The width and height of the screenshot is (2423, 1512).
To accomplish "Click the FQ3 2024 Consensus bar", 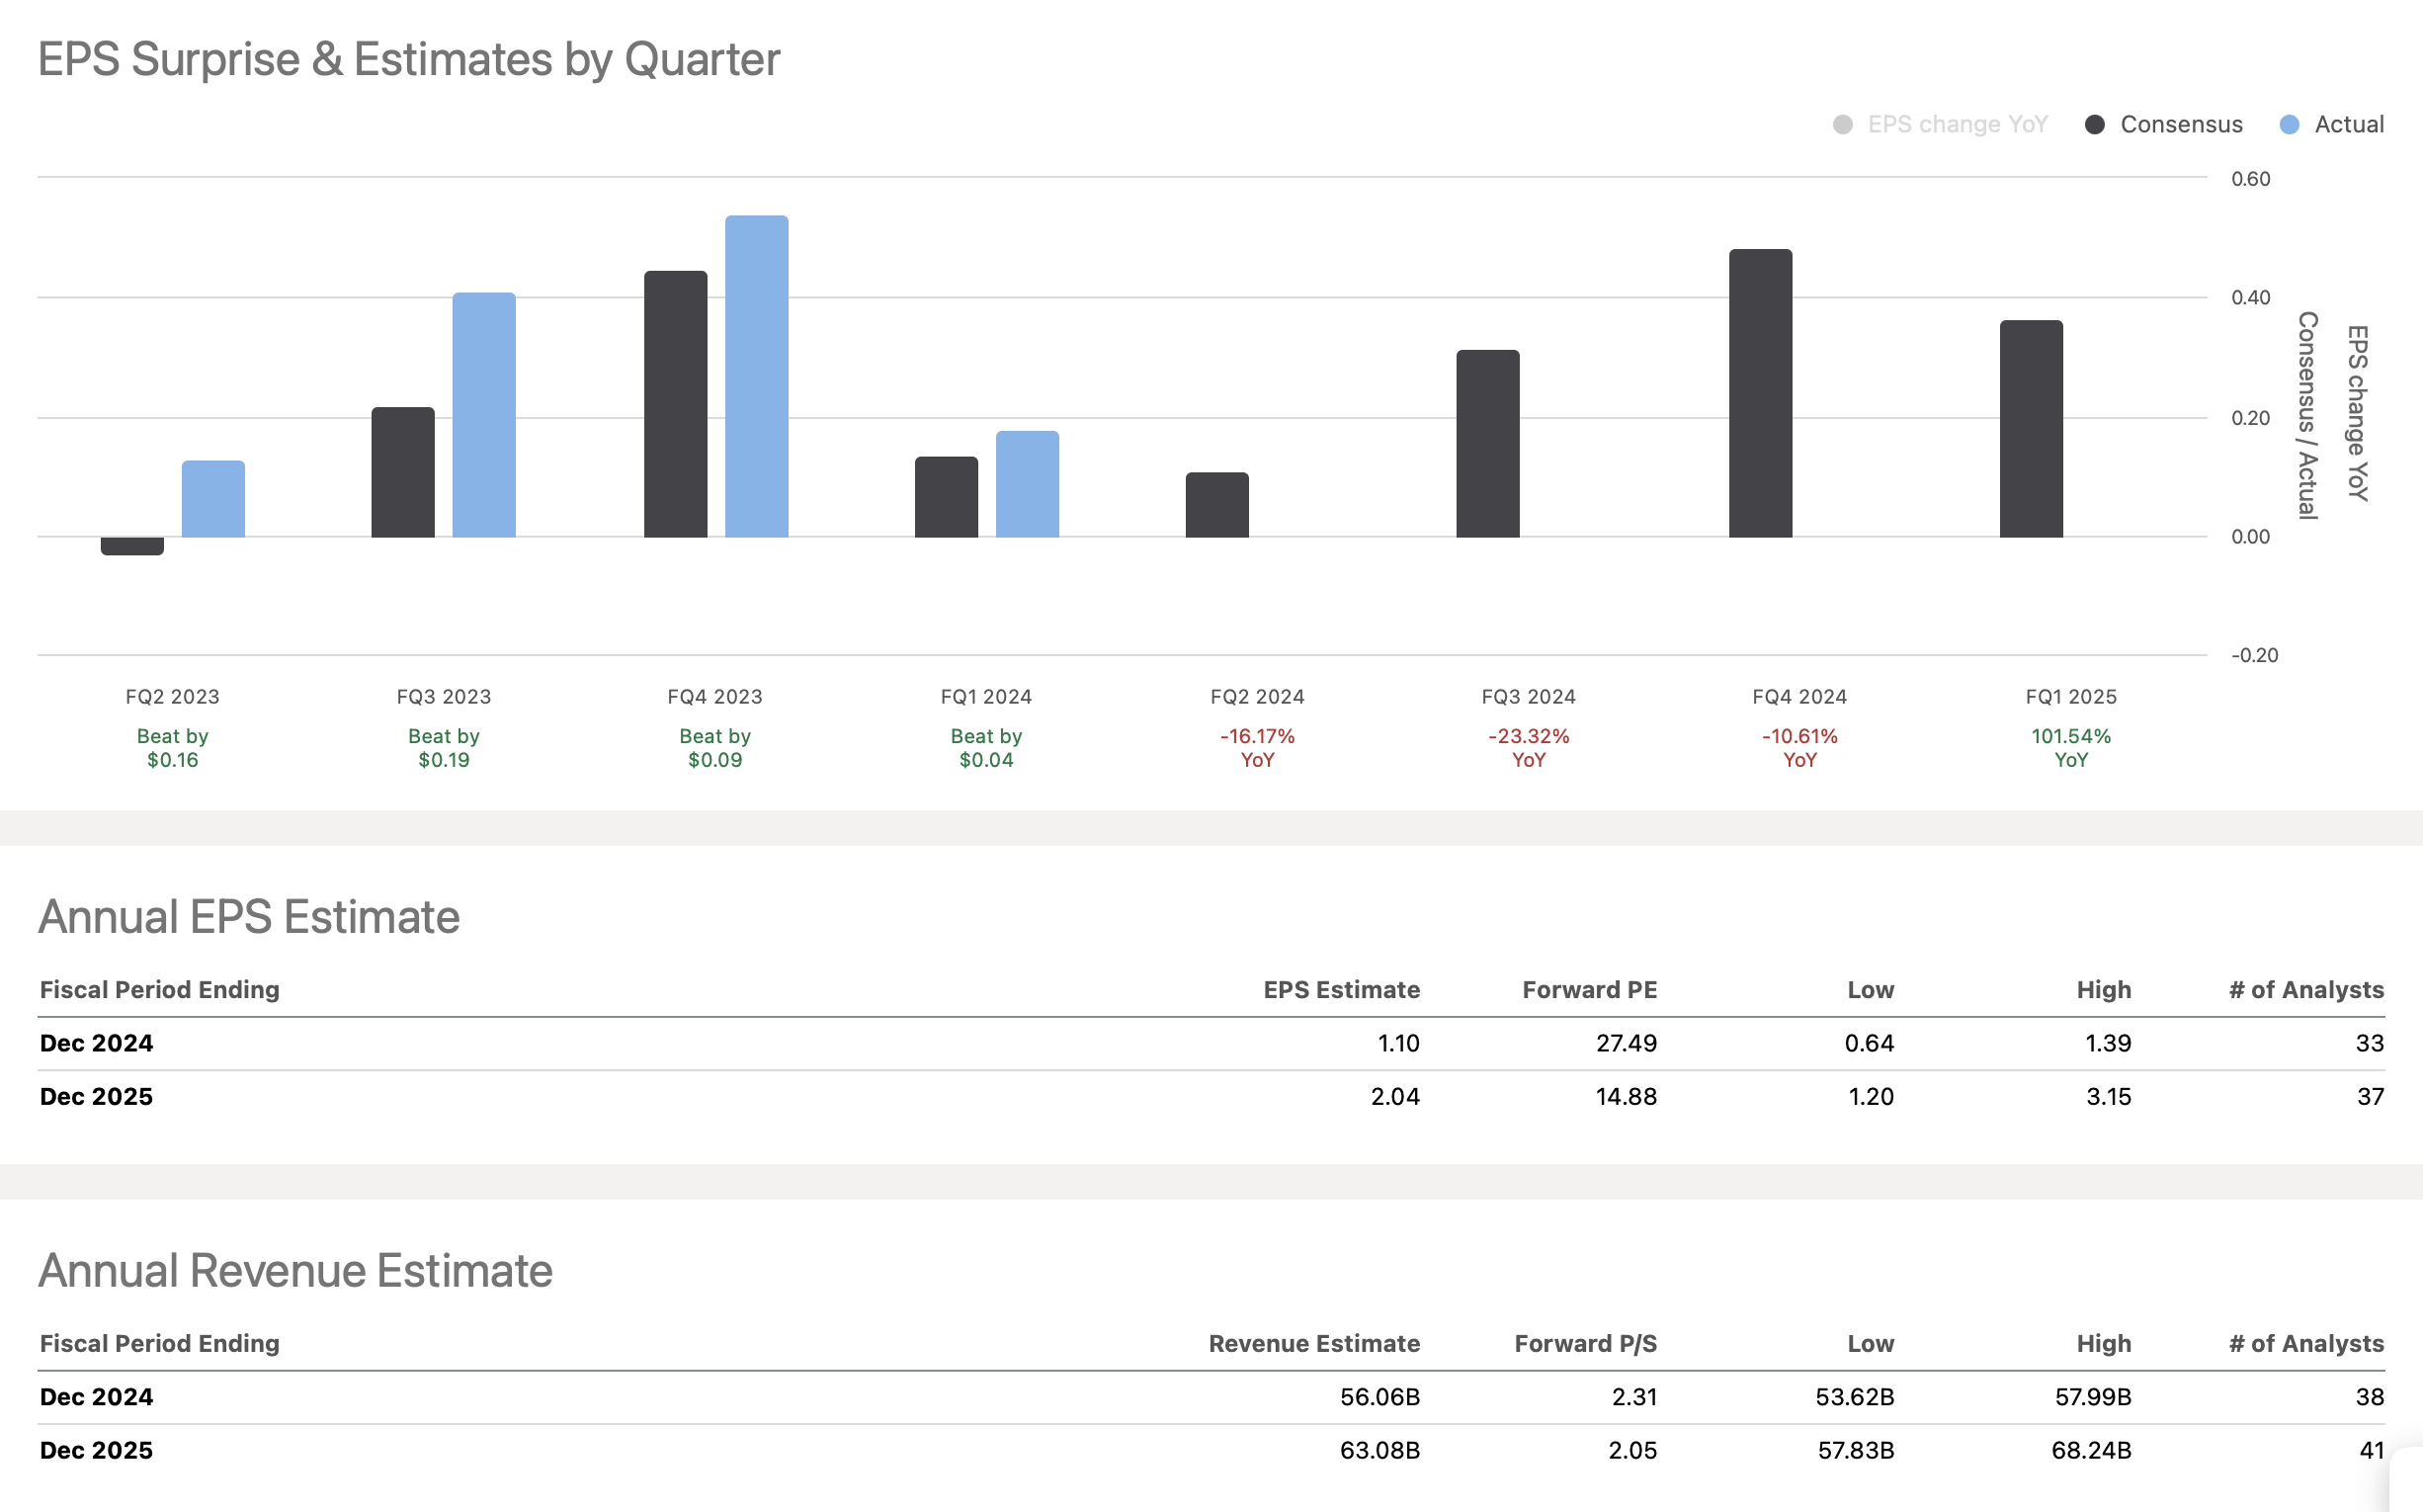I will (x=1488, y=444).
